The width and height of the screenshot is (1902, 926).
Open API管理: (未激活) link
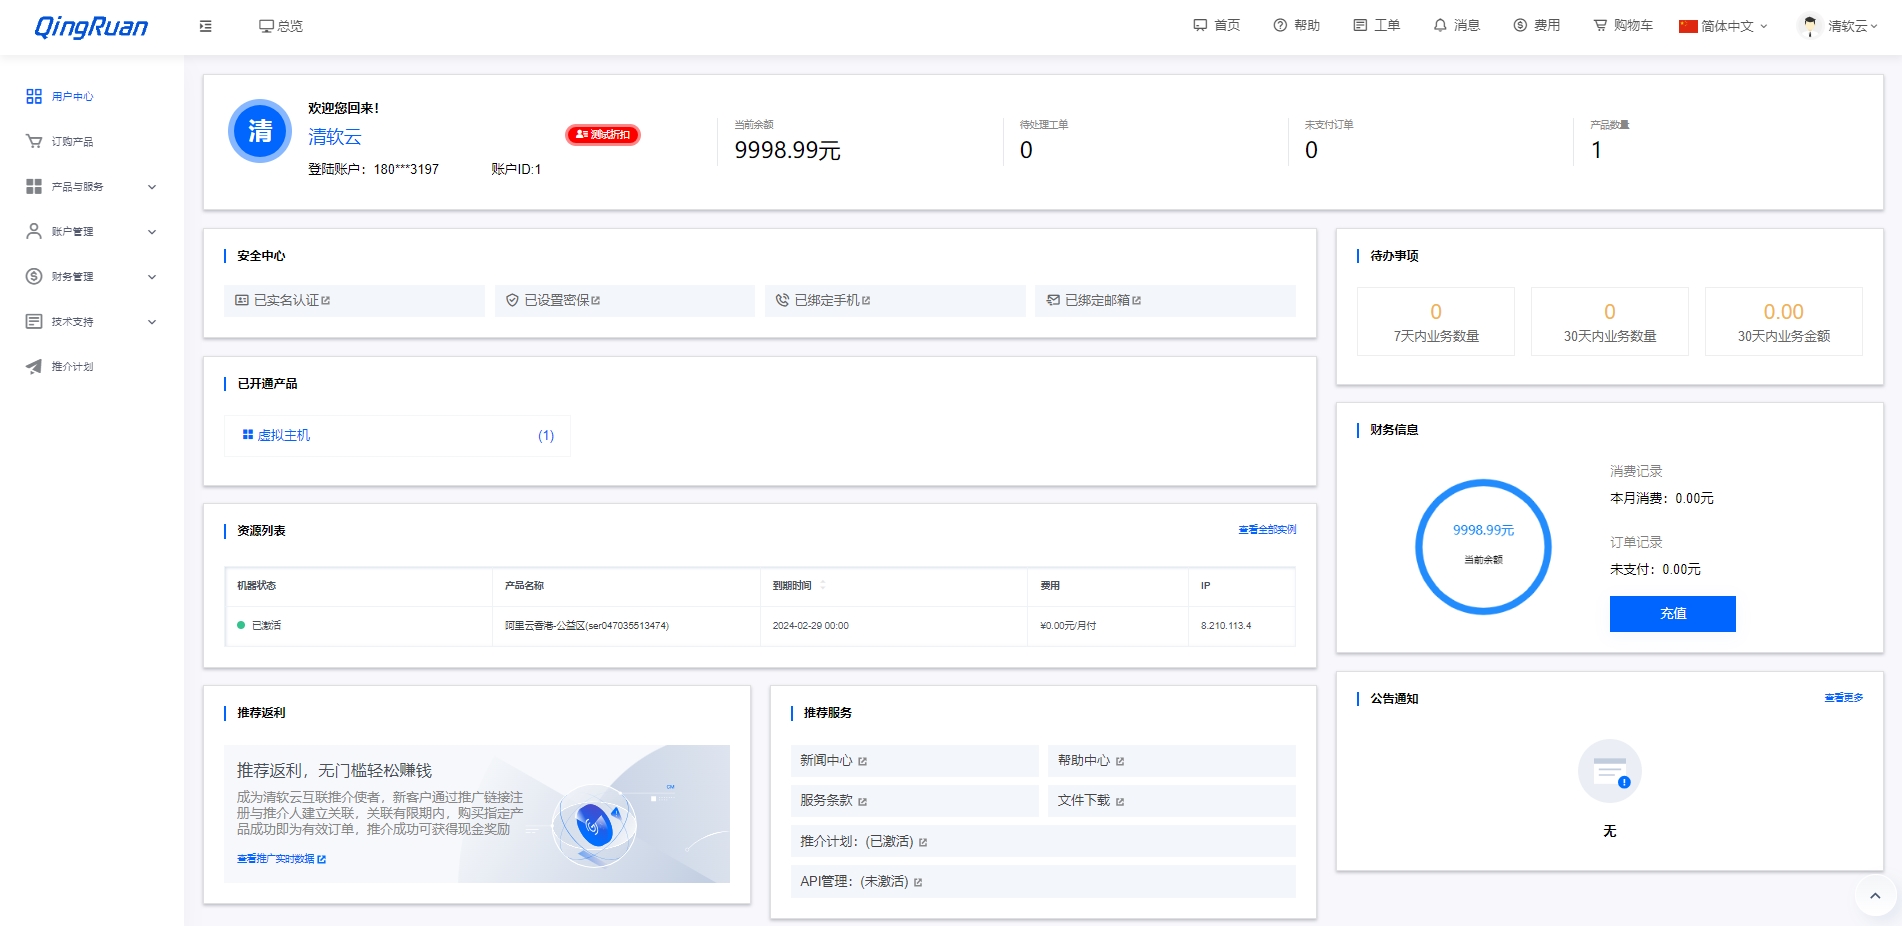coord(1043,882)
